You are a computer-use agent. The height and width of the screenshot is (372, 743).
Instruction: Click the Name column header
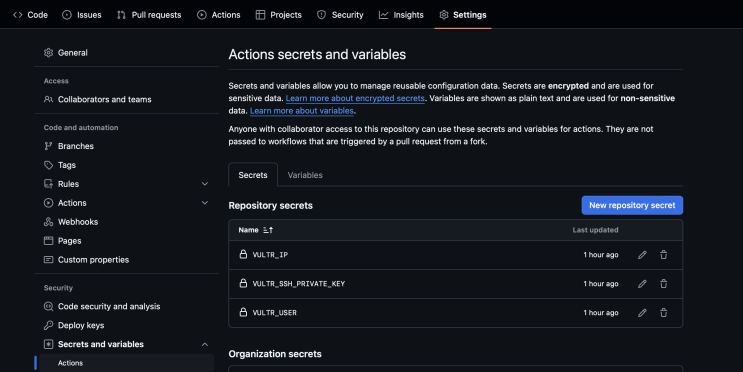(248, 230)
